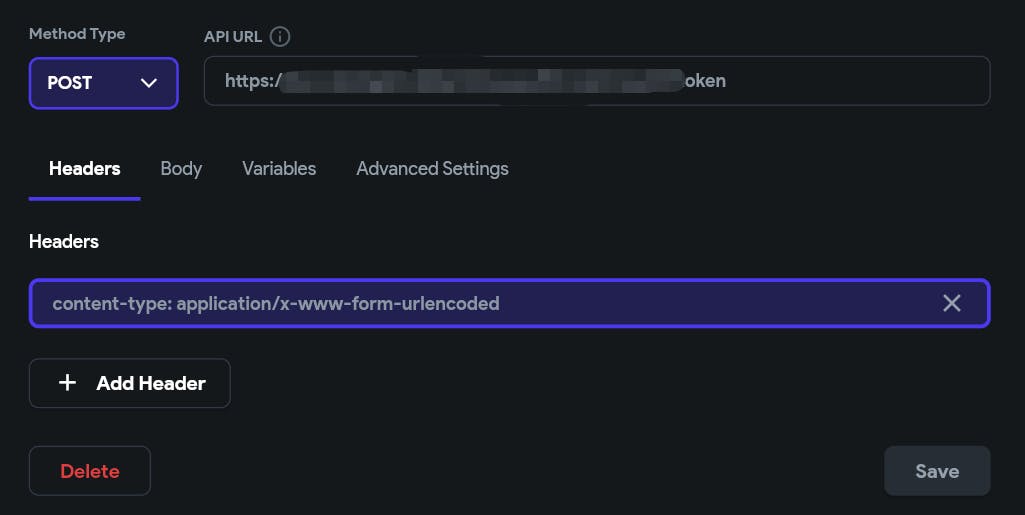Screen dimensions: 1025x515
Task: Click the Headers section heading above the field
Action: pos(64,241)
